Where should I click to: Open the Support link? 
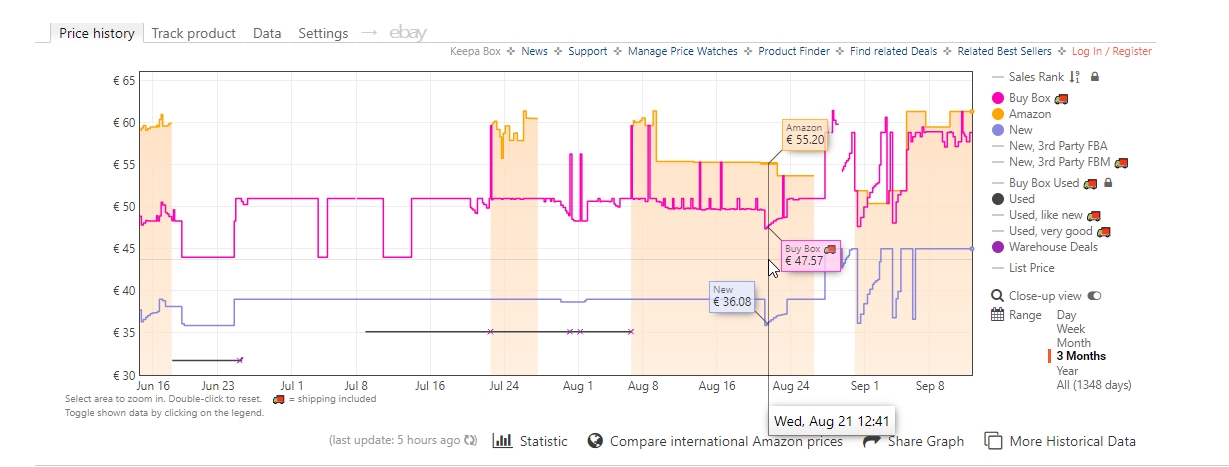587,51
